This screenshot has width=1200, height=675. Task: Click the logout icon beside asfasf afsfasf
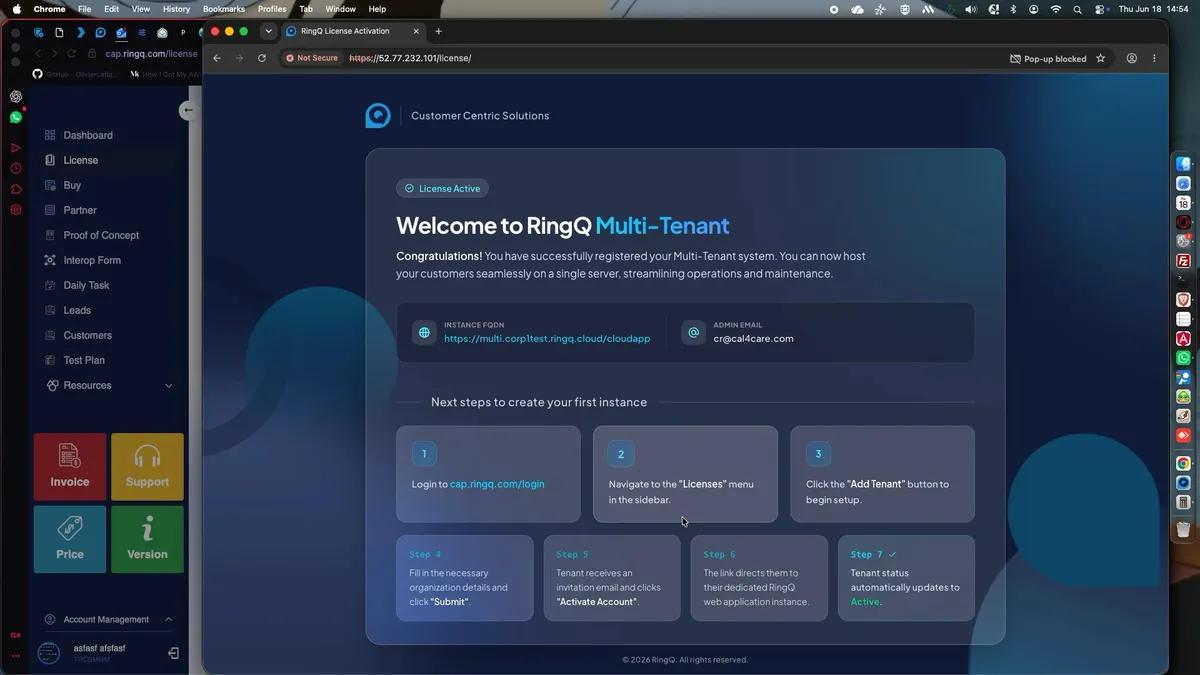pos(173,653)
